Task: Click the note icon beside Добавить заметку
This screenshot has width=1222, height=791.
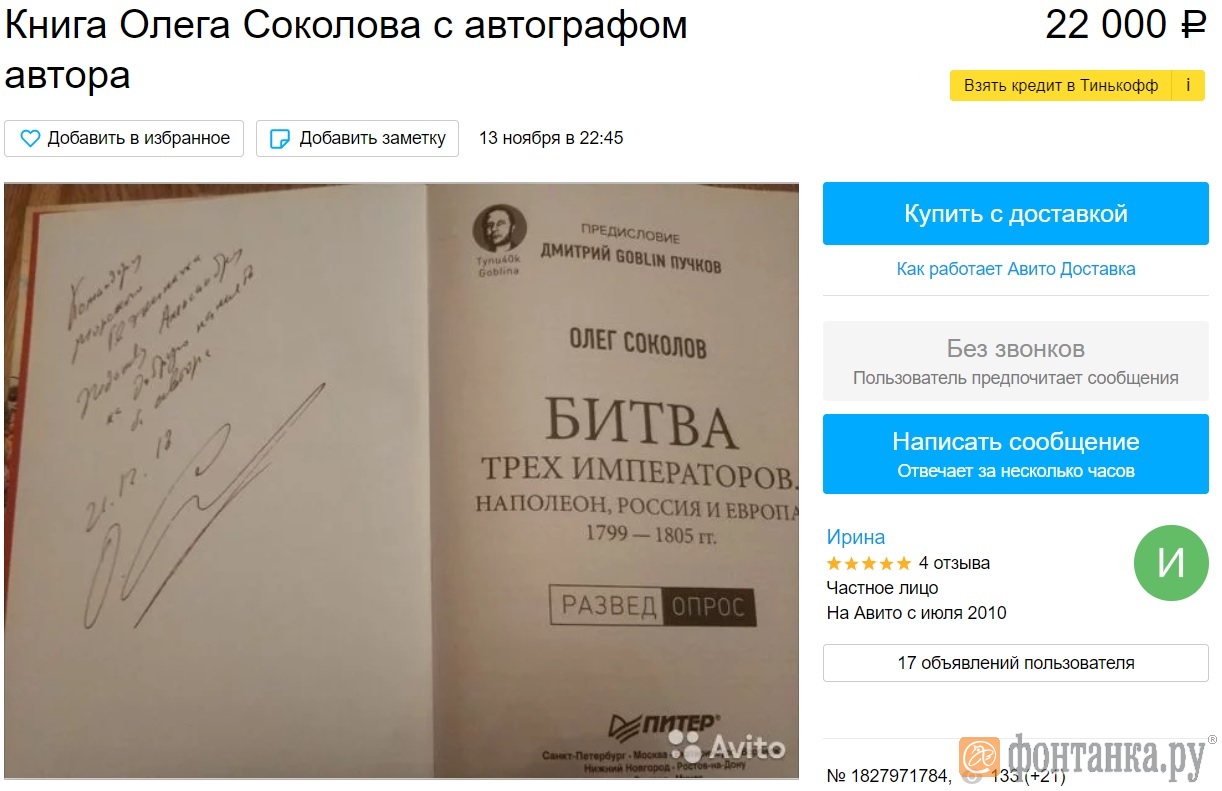Action: click(x=281, y=138)
